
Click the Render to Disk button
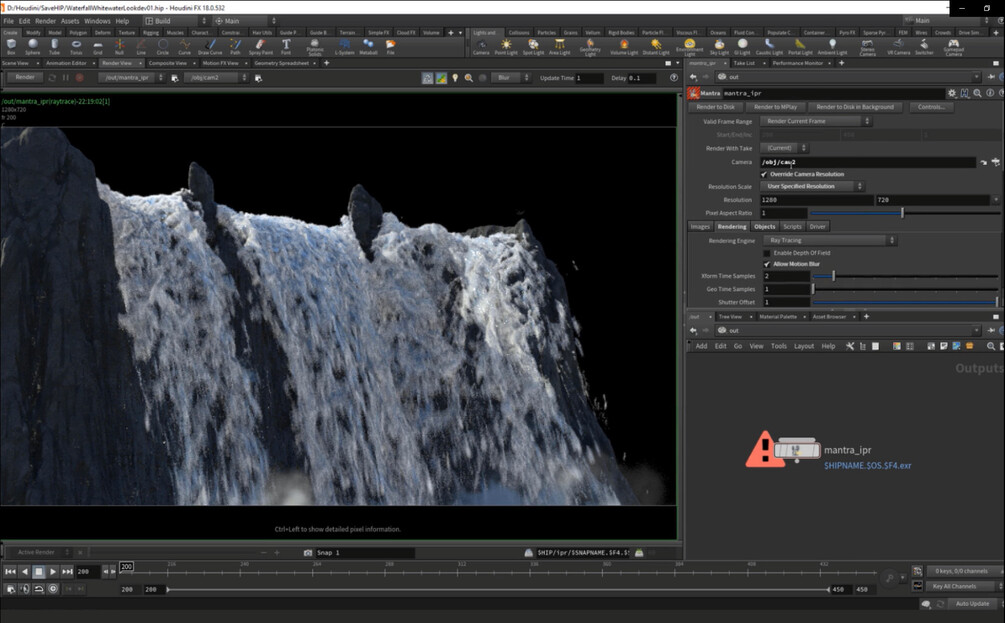(716, 107)
